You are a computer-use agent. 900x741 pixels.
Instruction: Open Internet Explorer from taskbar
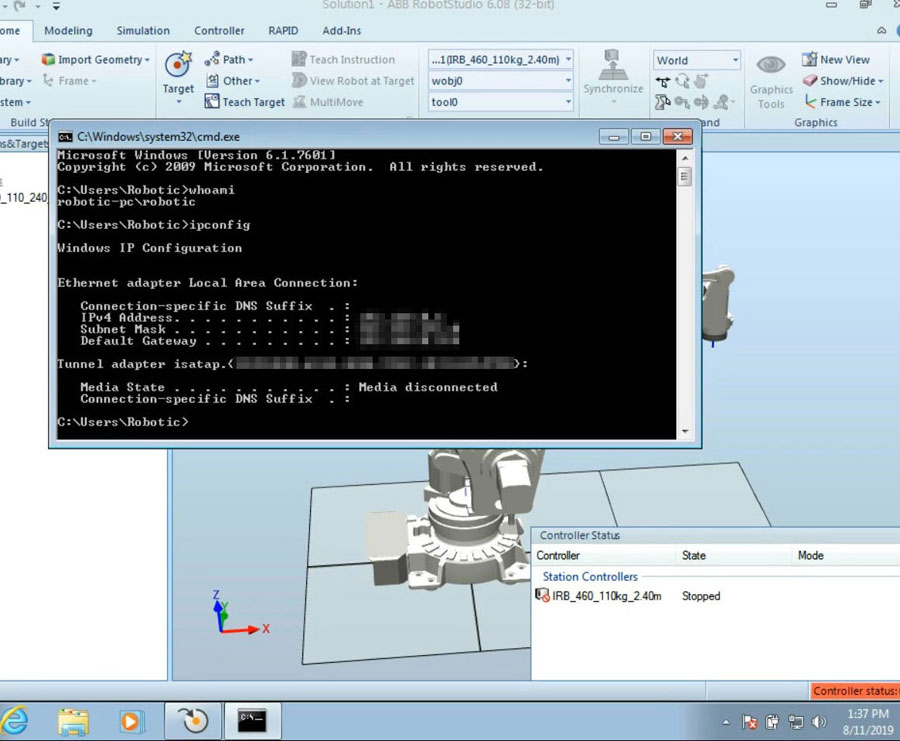click(x=16, y=720)
